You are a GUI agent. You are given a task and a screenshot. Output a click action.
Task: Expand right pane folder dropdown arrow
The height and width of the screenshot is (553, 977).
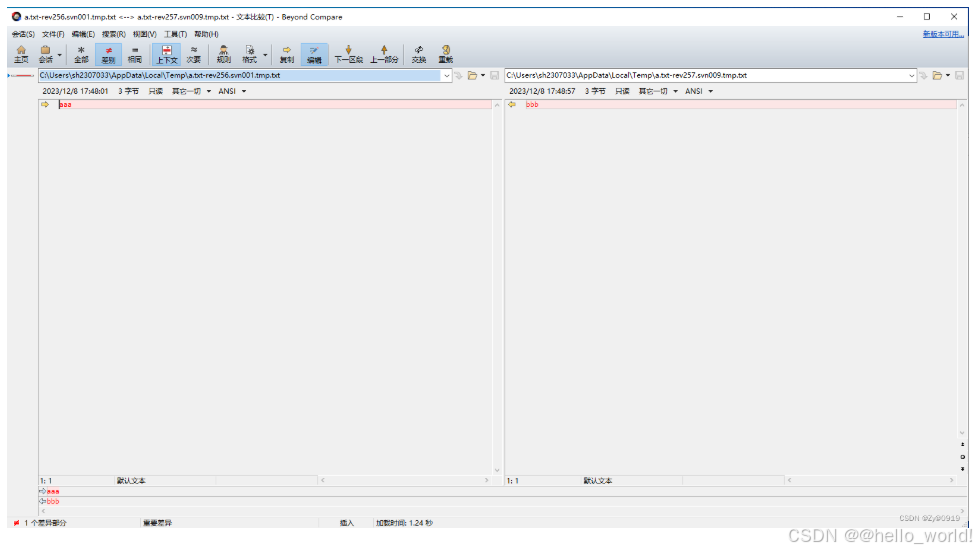coord(948,76)
